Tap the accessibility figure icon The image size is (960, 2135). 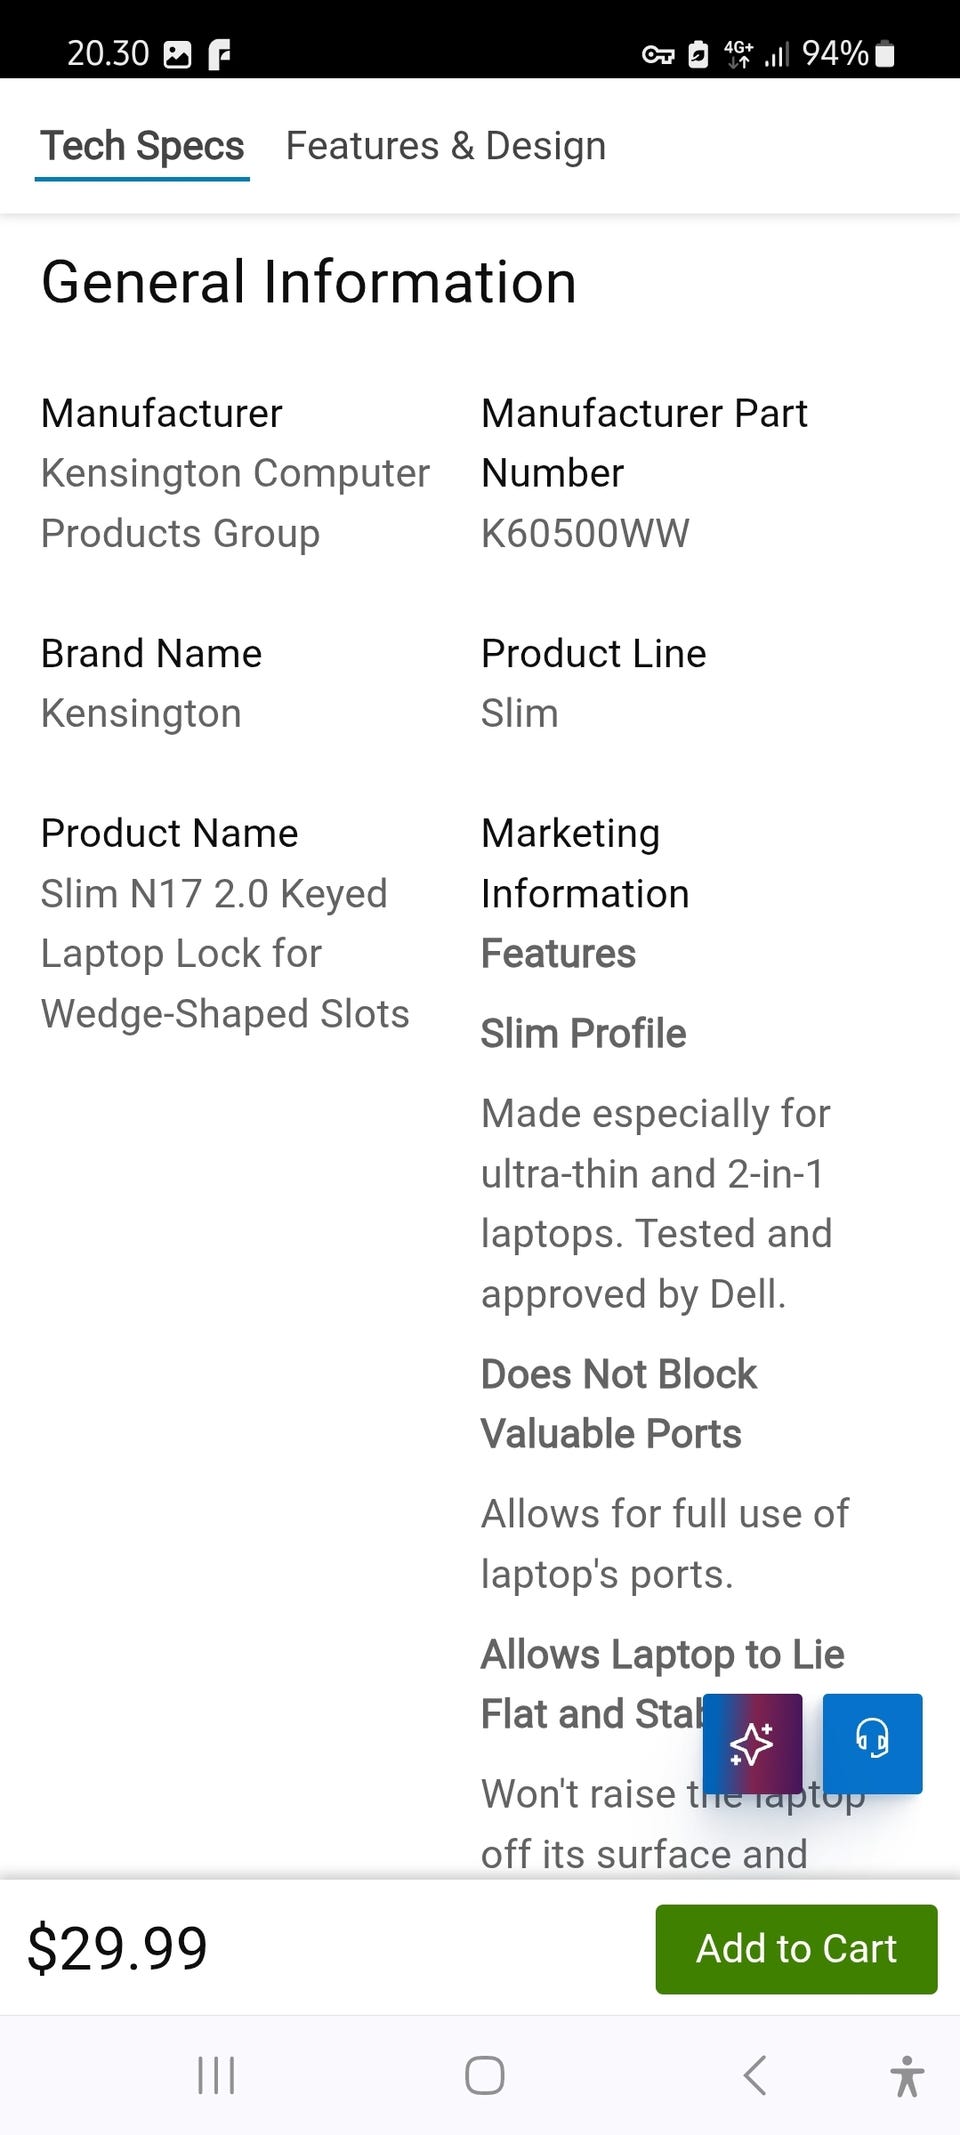(x=907, y=2075)
